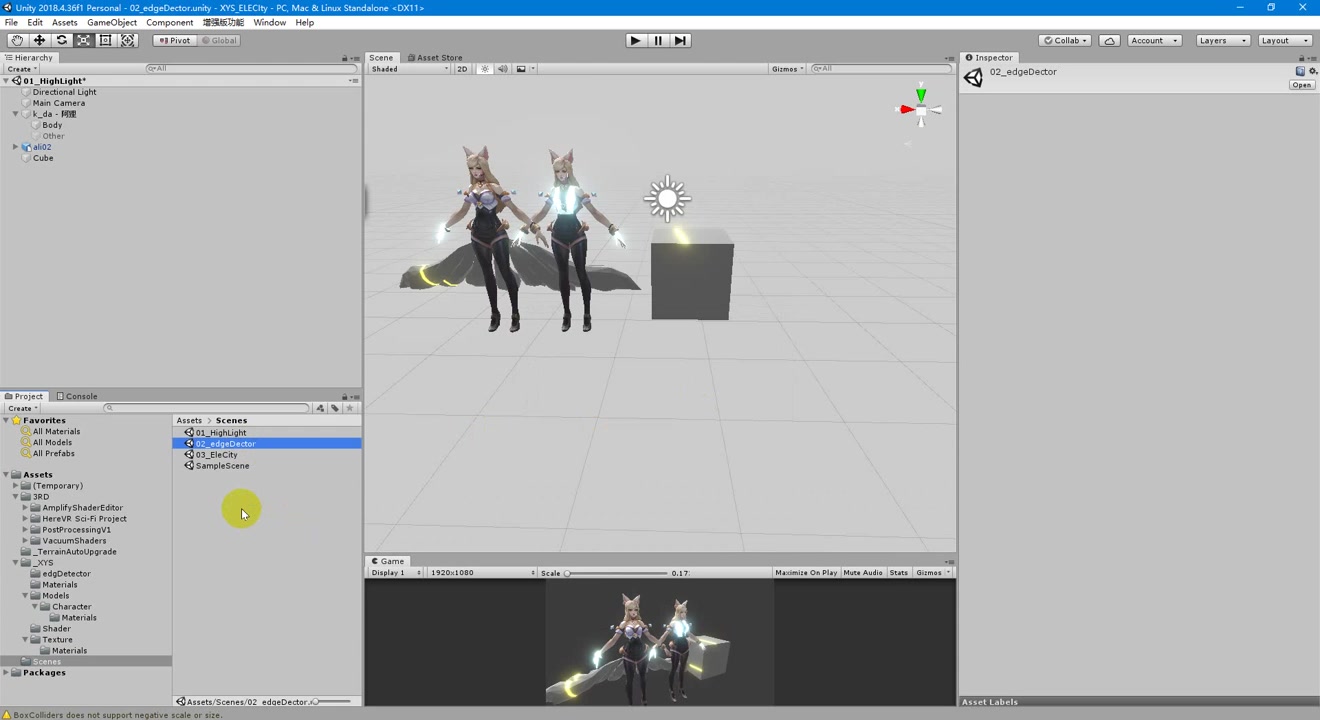Toggle scene lighting
The width and height of the screenshot is (1320, 720).
pyautogui.click(x=485, y=69)
